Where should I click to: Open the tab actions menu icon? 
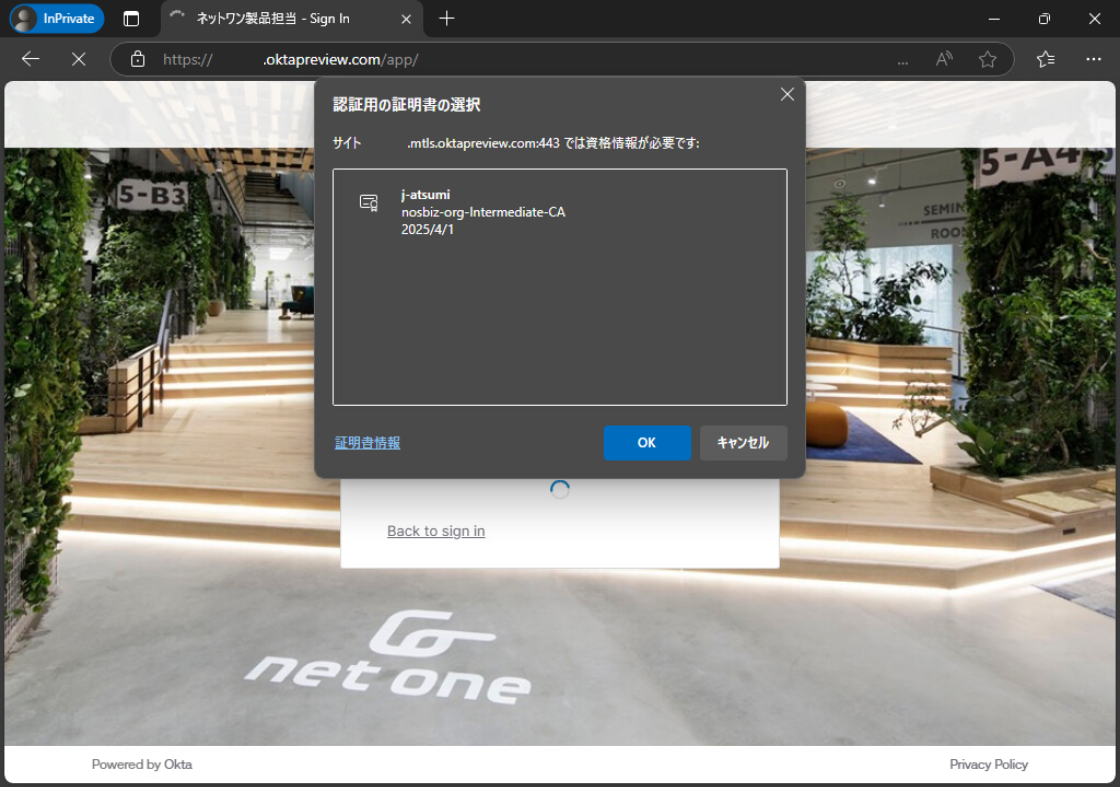click(x=131, y=19)
